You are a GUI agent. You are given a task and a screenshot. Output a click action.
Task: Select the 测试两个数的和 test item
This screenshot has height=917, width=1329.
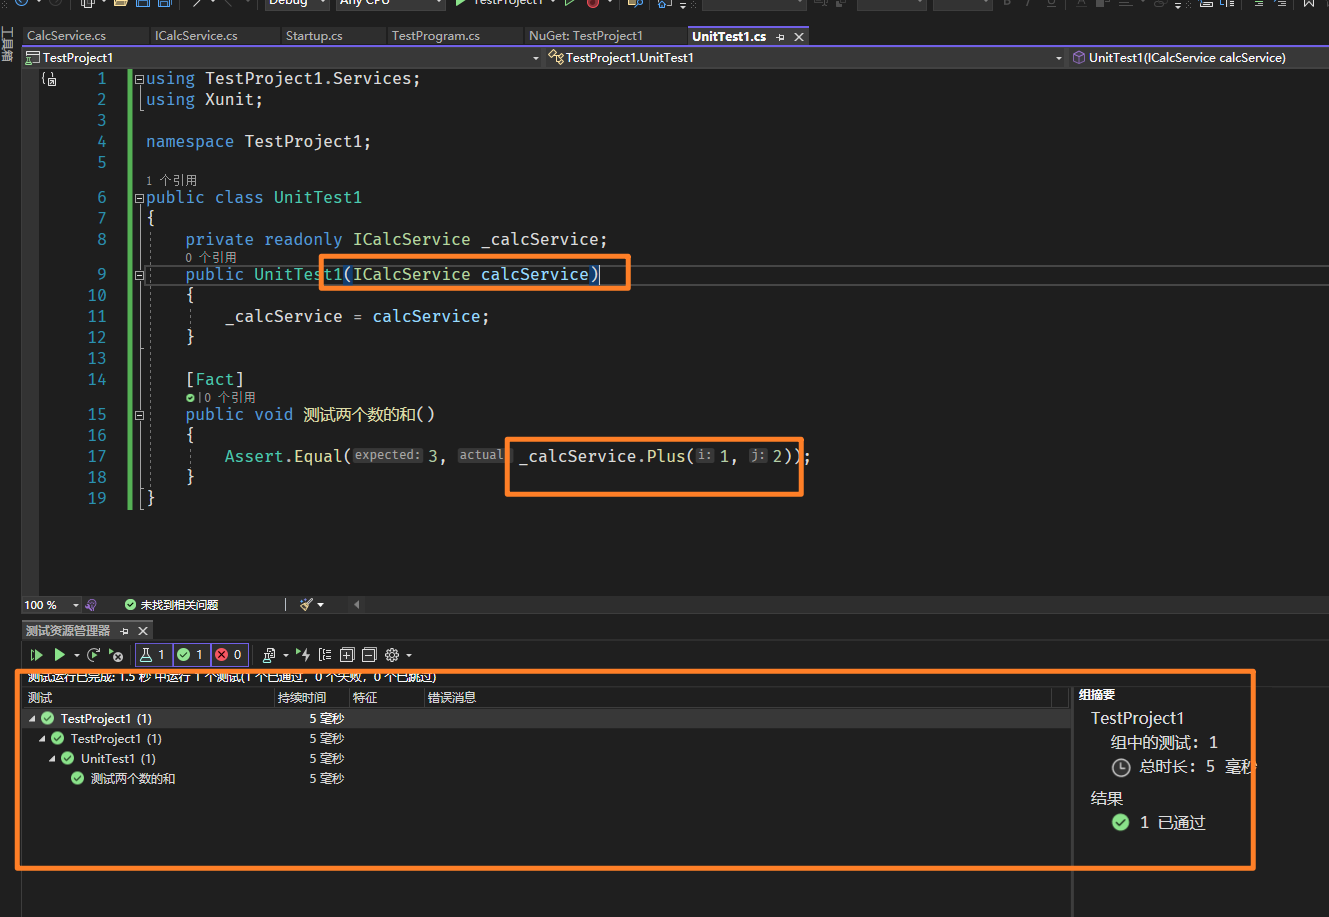[x=133, y=779]
